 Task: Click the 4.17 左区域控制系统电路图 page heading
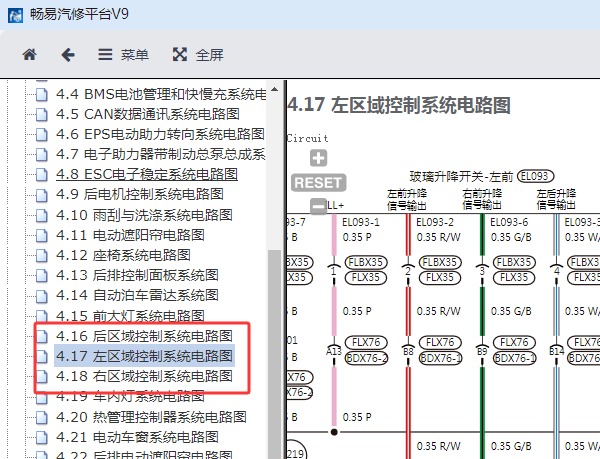[x=399, y=105]
